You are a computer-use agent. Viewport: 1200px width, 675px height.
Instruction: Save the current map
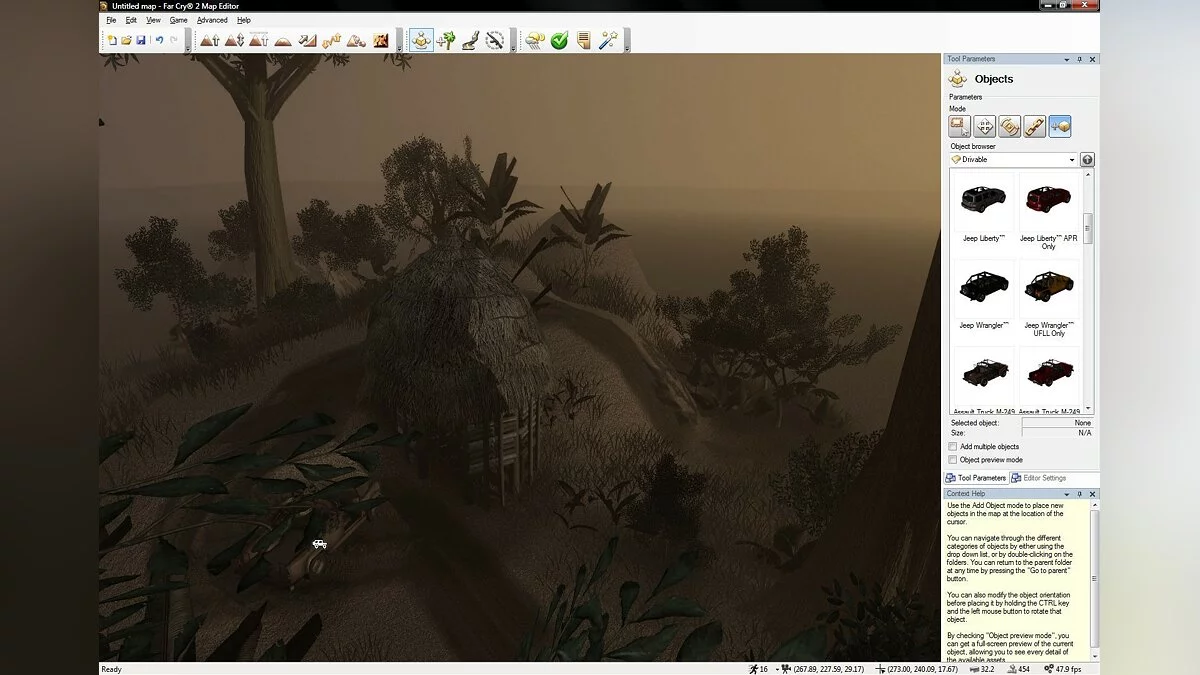(x=141, y=40)
